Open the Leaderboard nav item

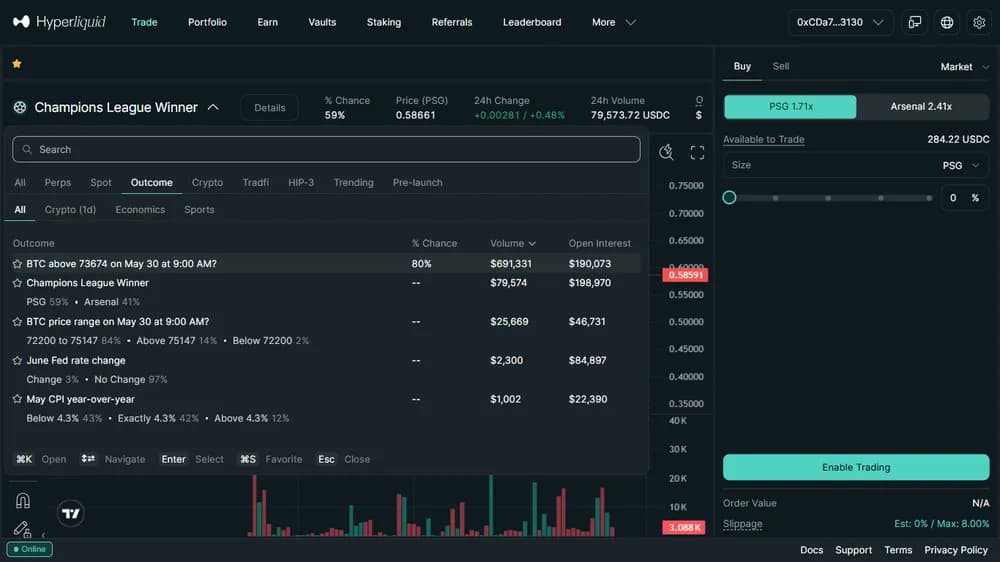(532, 22)
